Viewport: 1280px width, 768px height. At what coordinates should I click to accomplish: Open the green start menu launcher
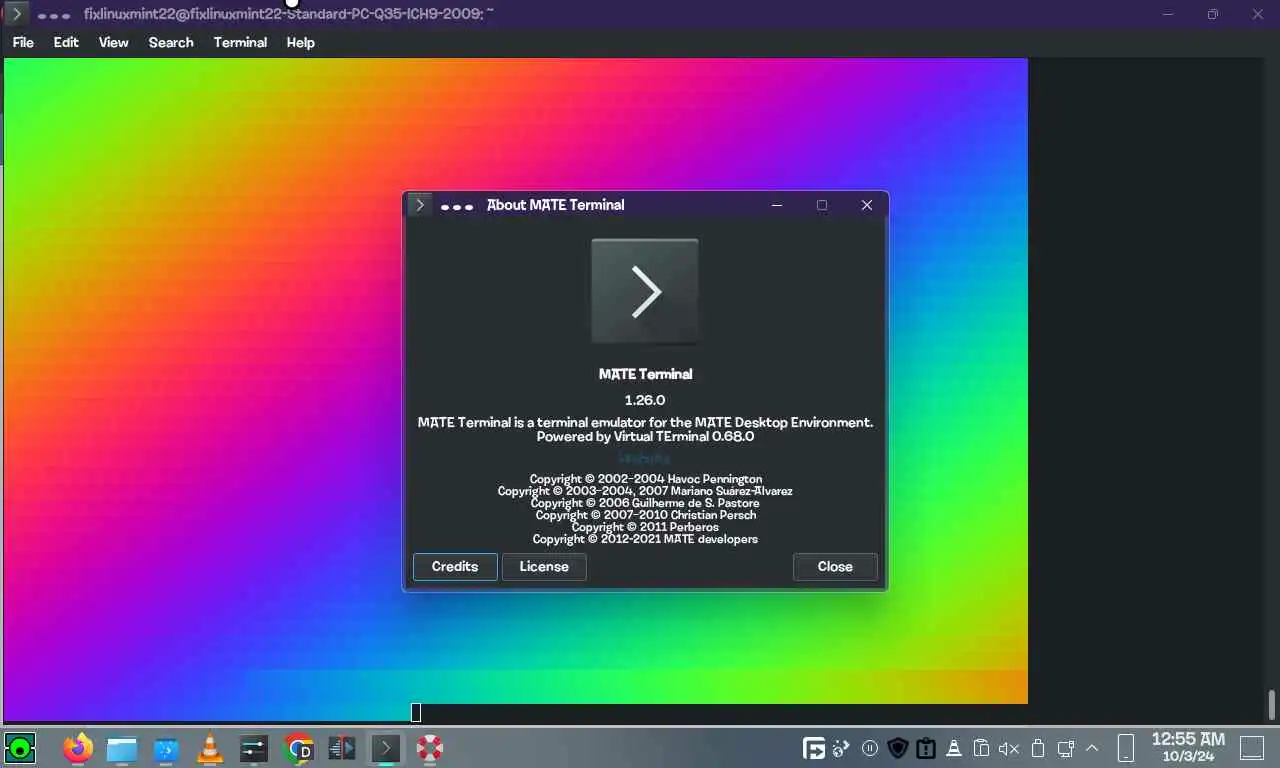(20, 748)
